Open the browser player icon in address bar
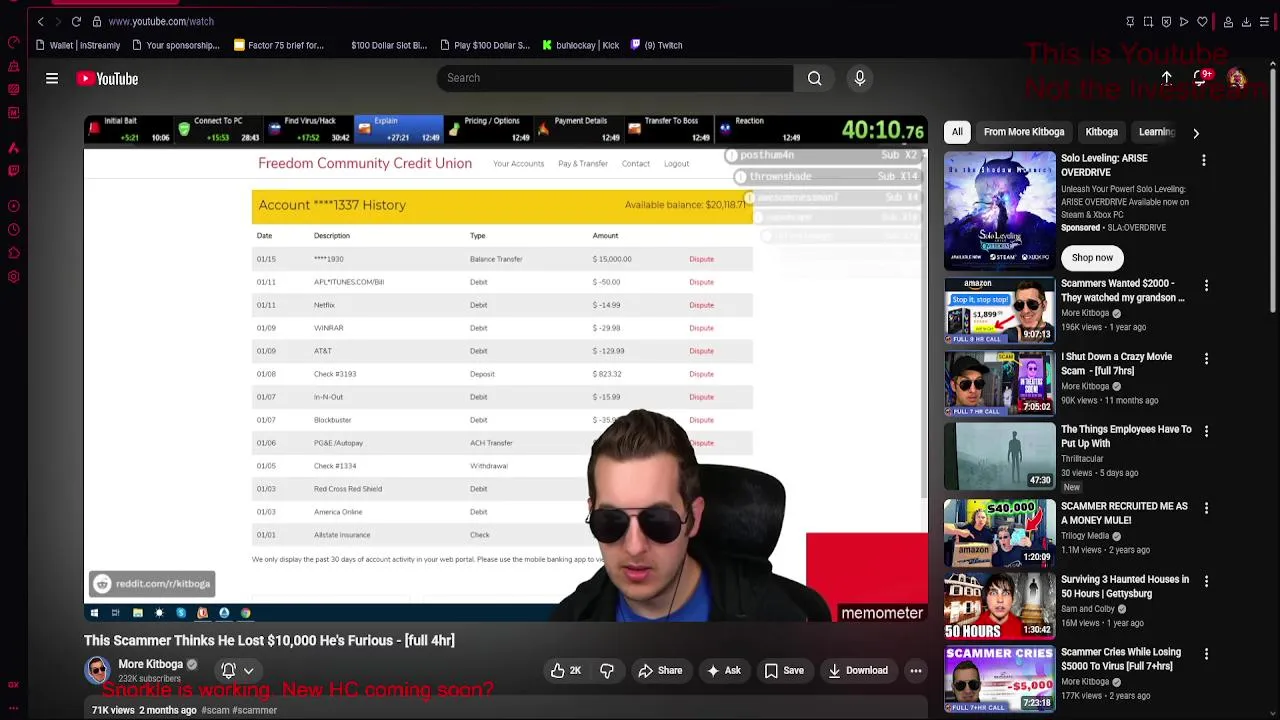This screenshot has width=1280, height=720. 1184,21
